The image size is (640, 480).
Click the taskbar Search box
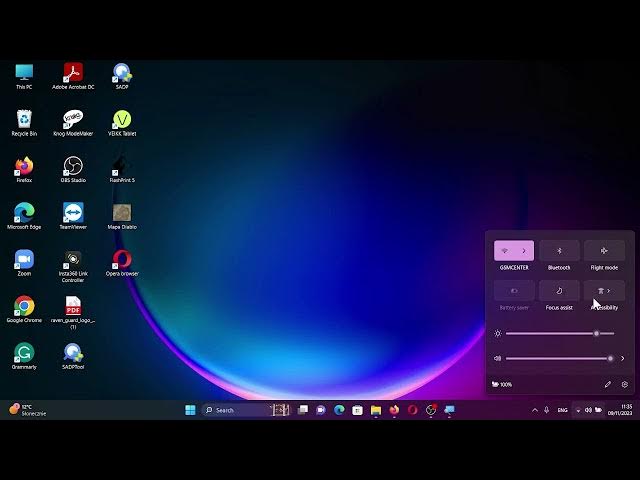246,410
